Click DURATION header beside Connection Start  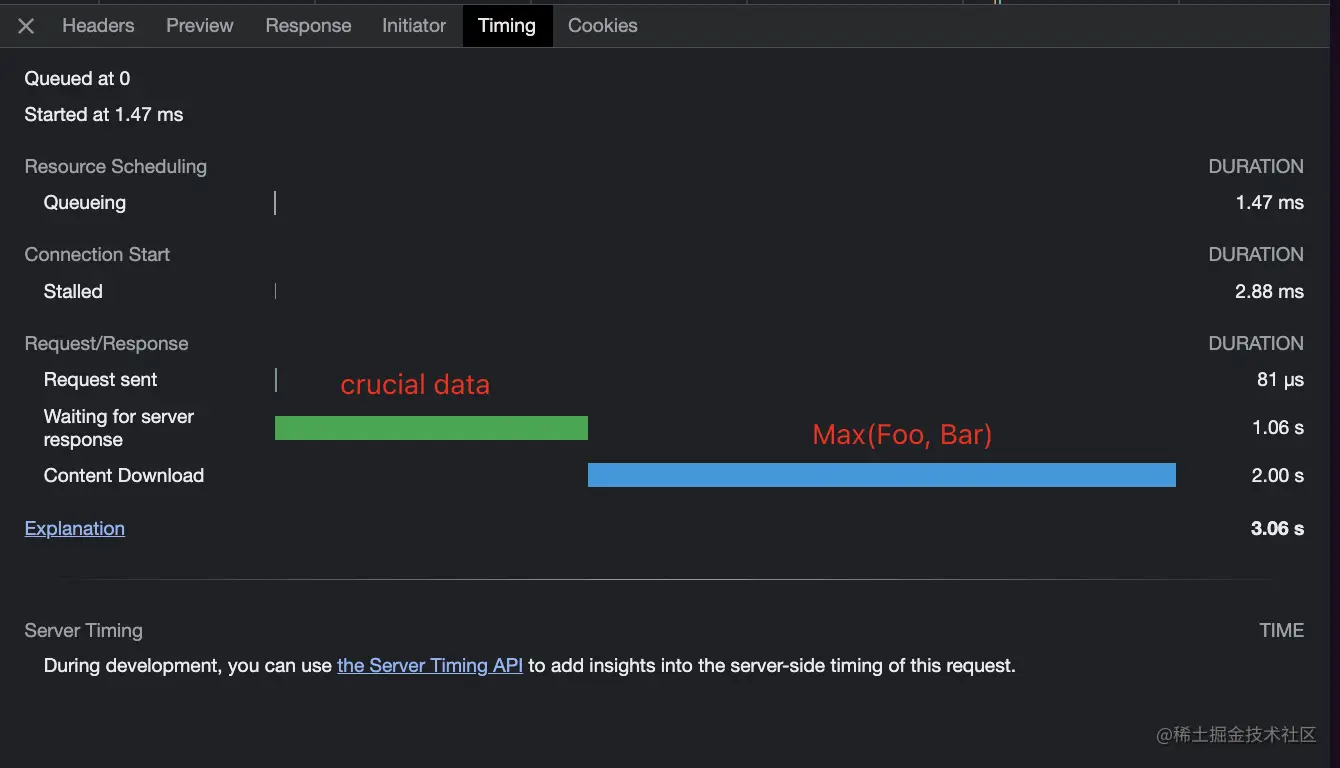(1256, 255)
